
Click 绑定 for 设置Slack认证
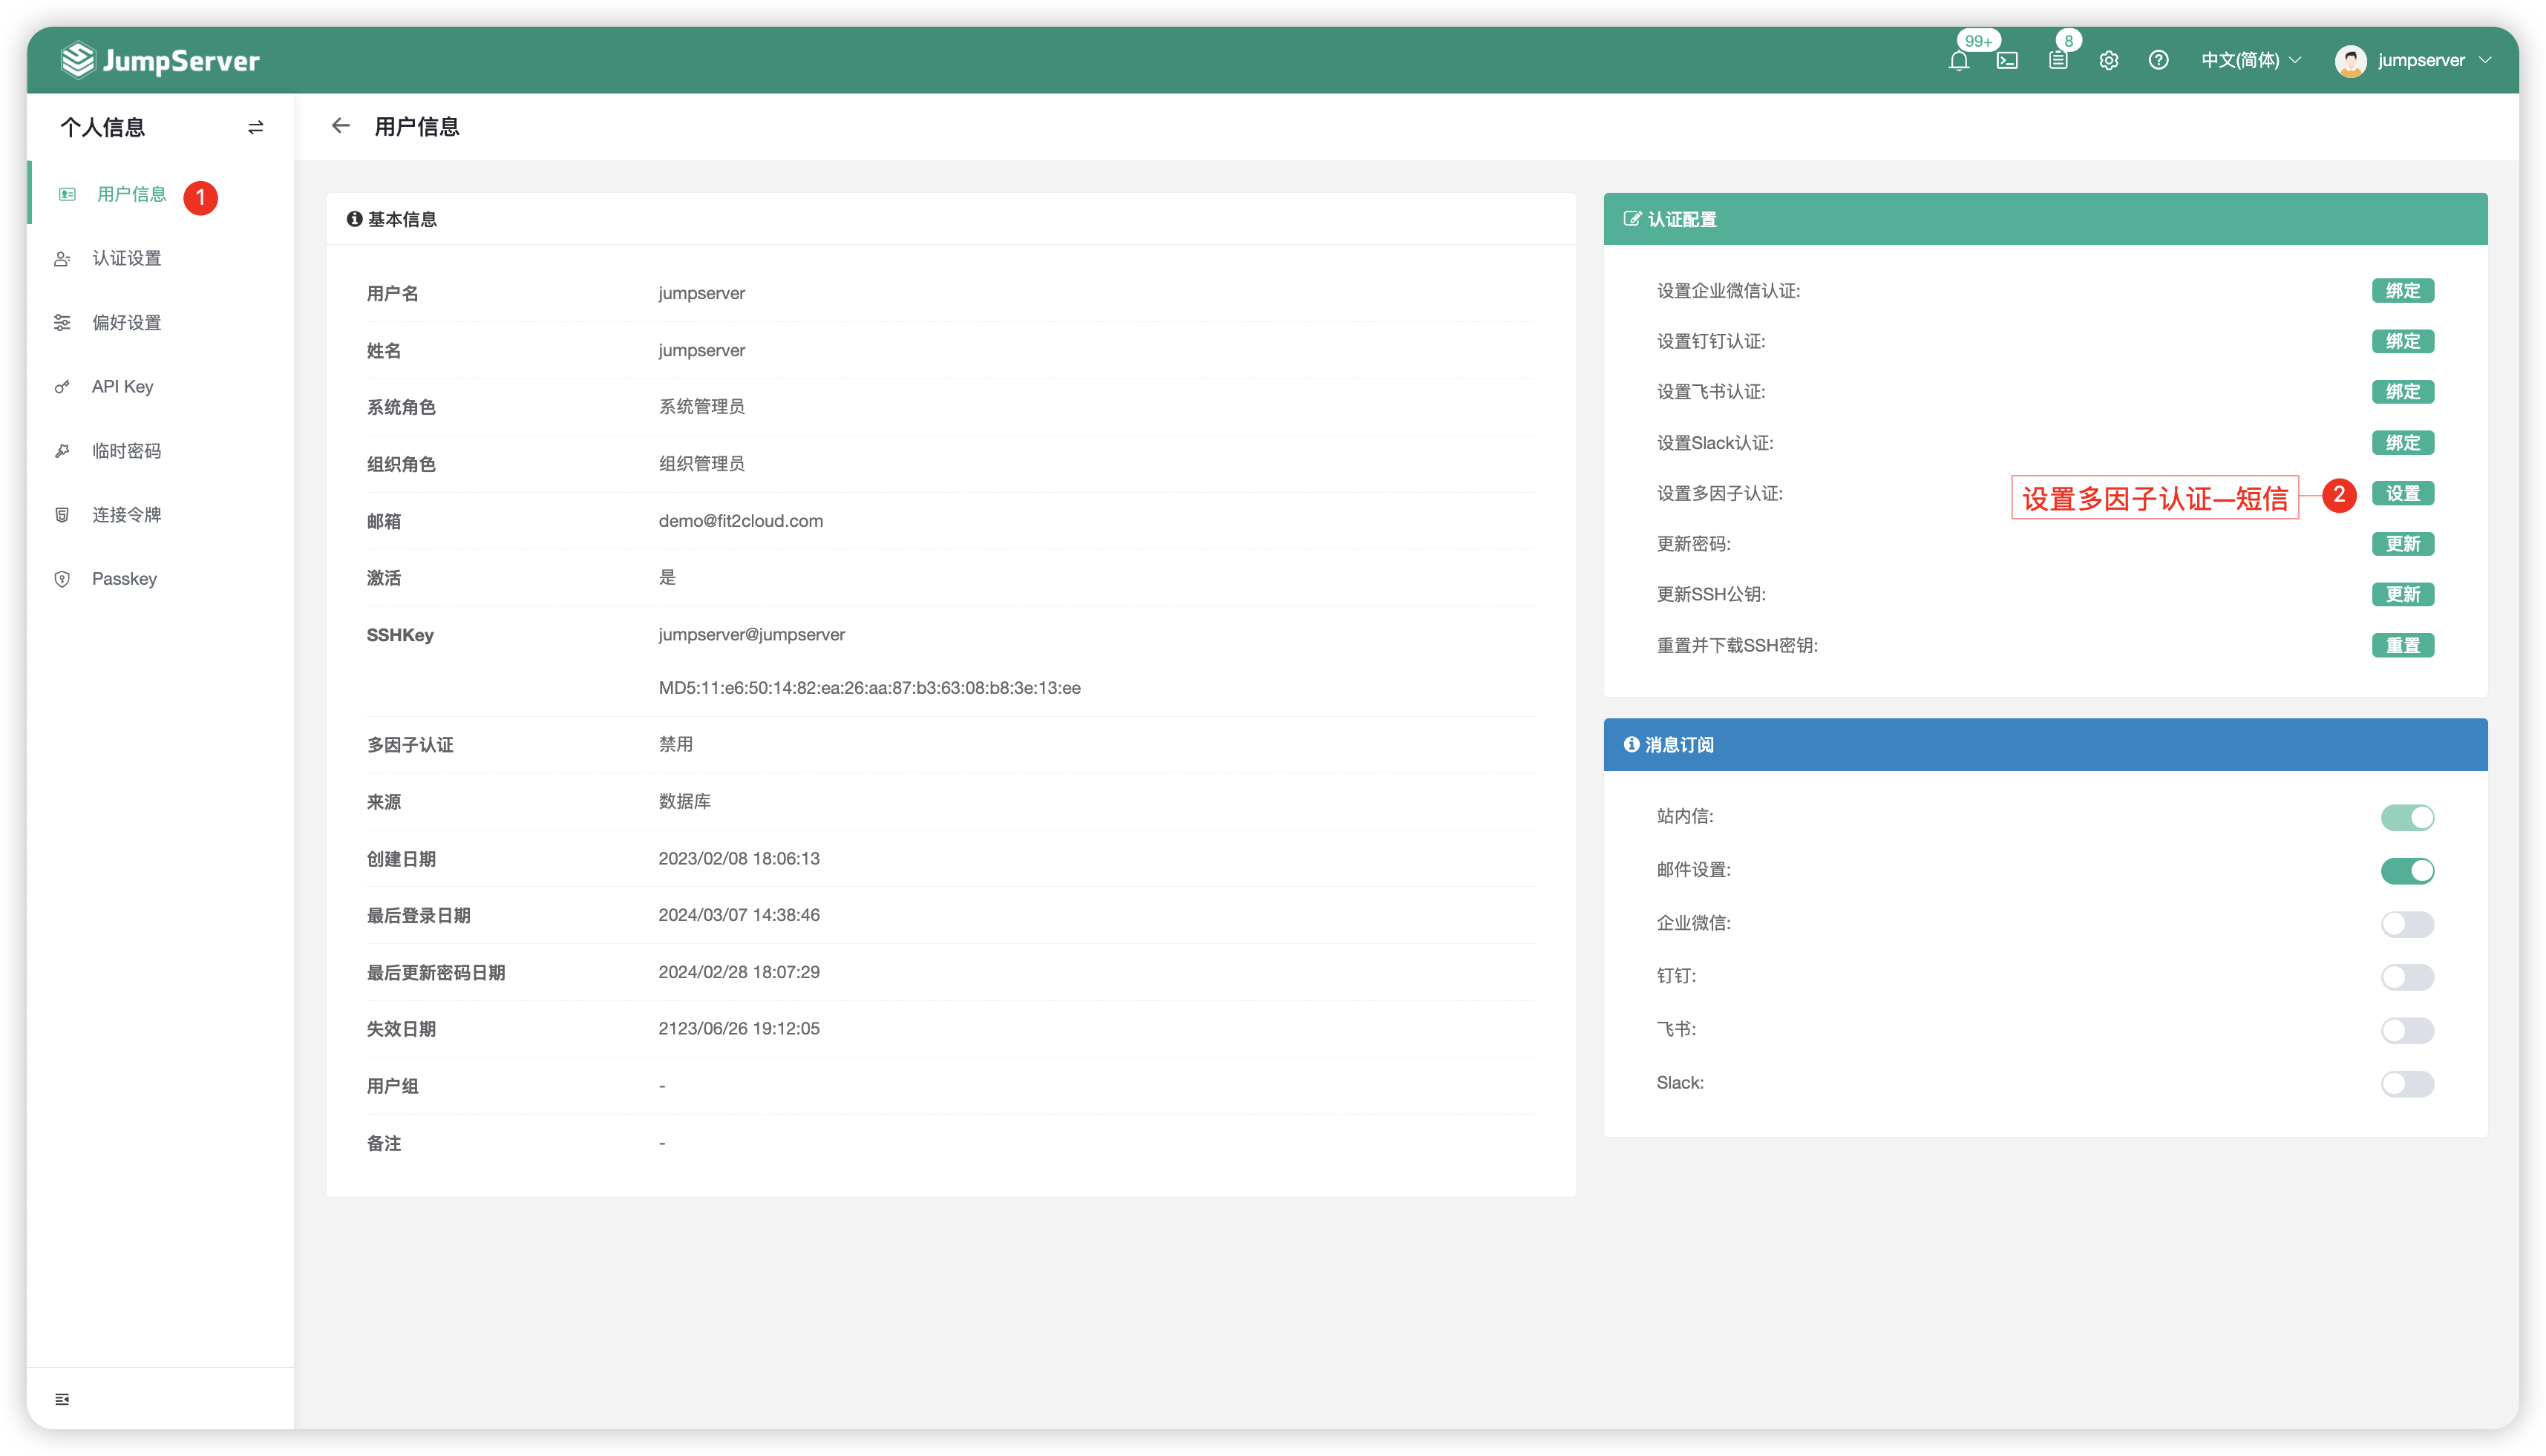2402,443
